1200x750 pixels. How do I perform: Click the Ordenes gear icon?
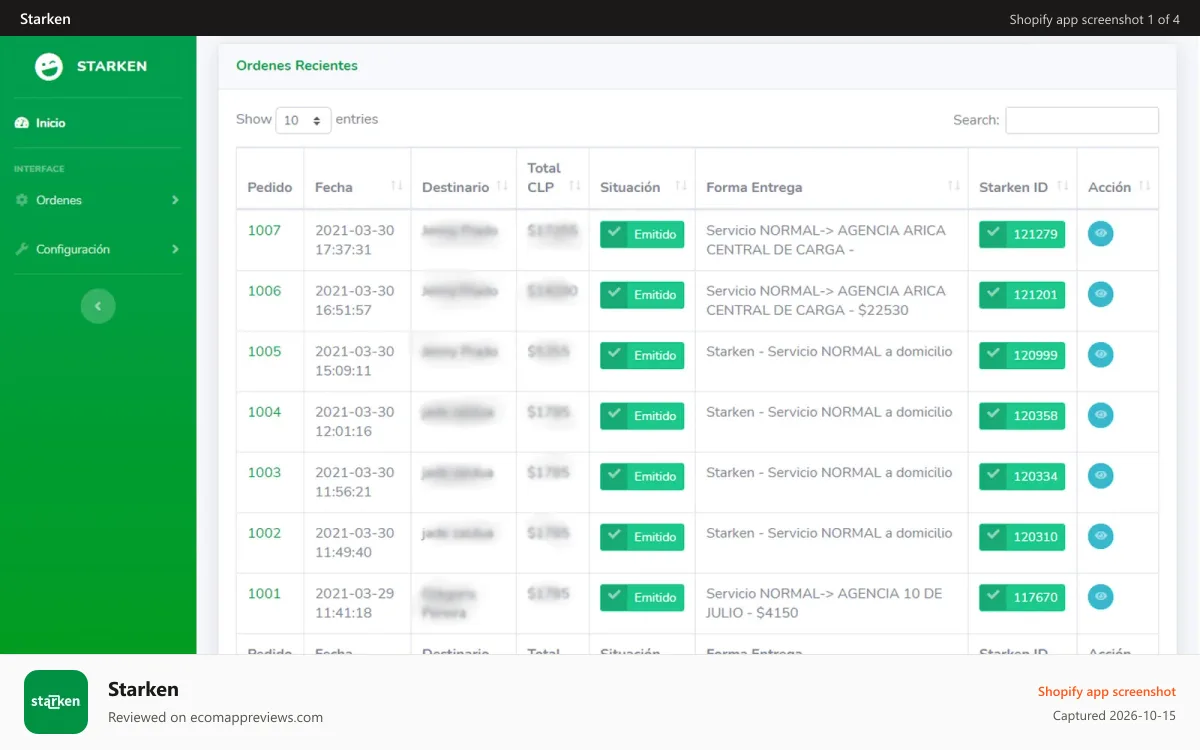pyautogui.click(x=22, y=200)
